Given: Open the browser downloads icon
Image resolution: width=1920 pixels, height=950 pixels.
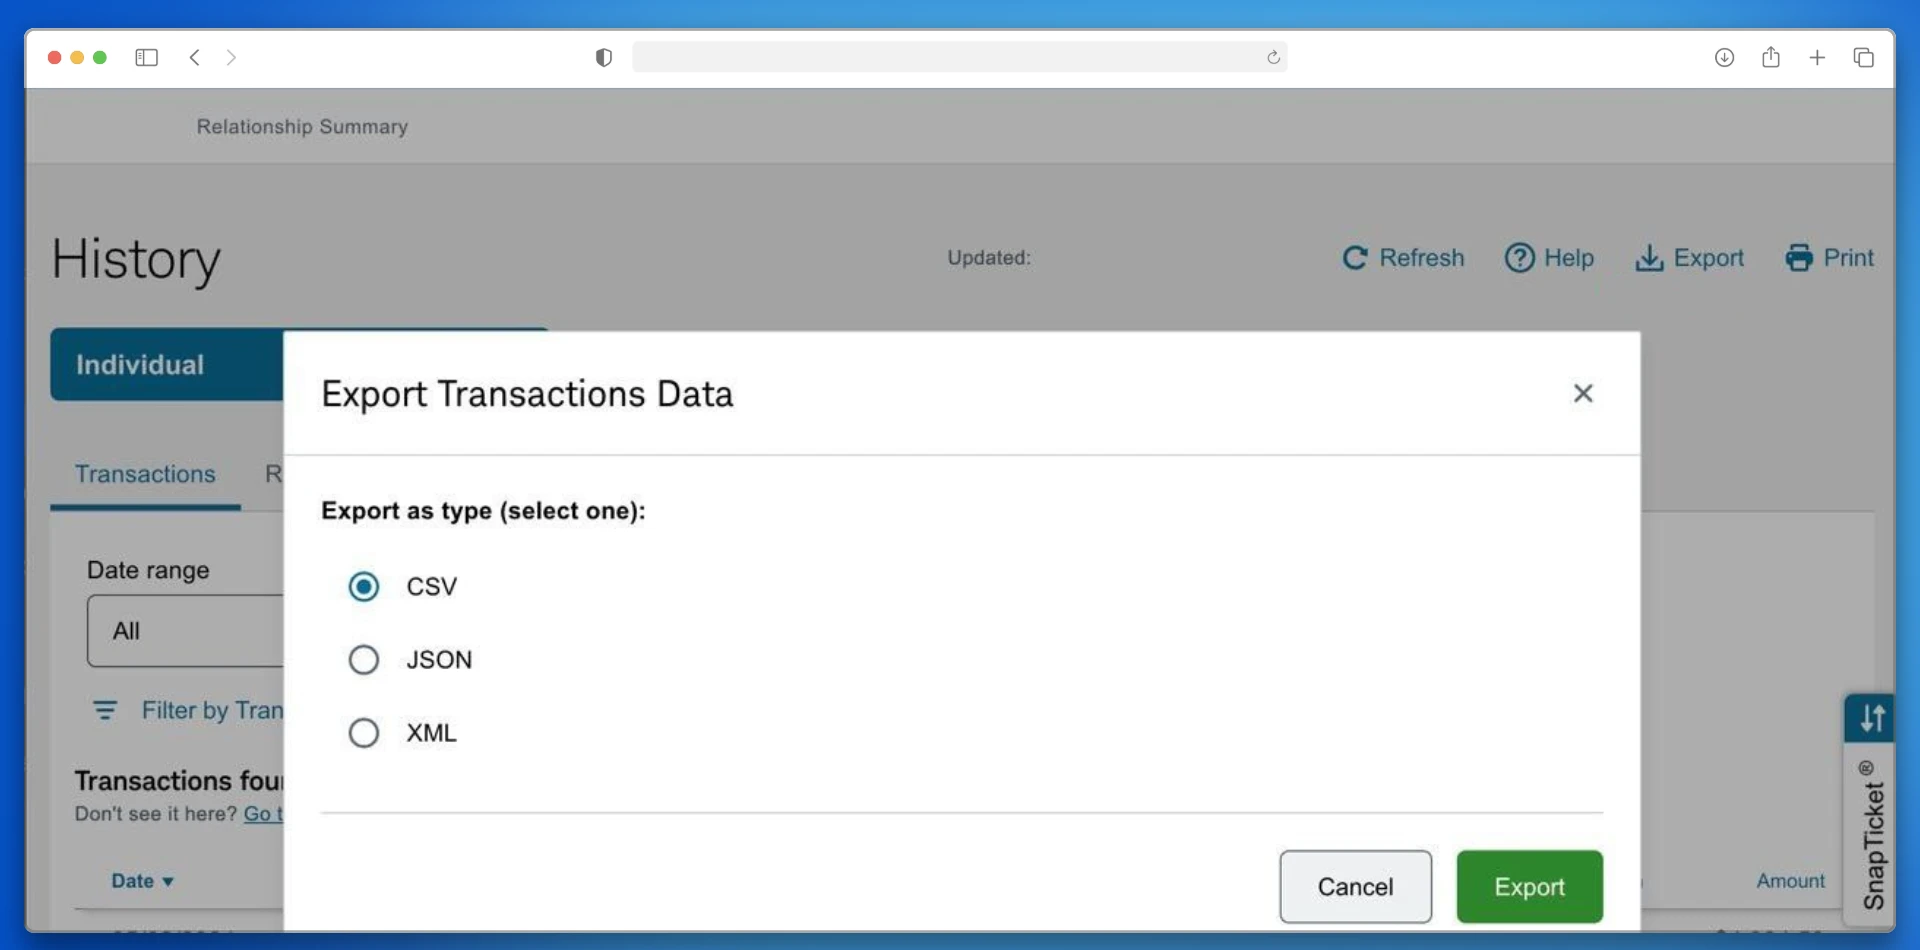Looking at the screenshot, I should click(1724, 58).
